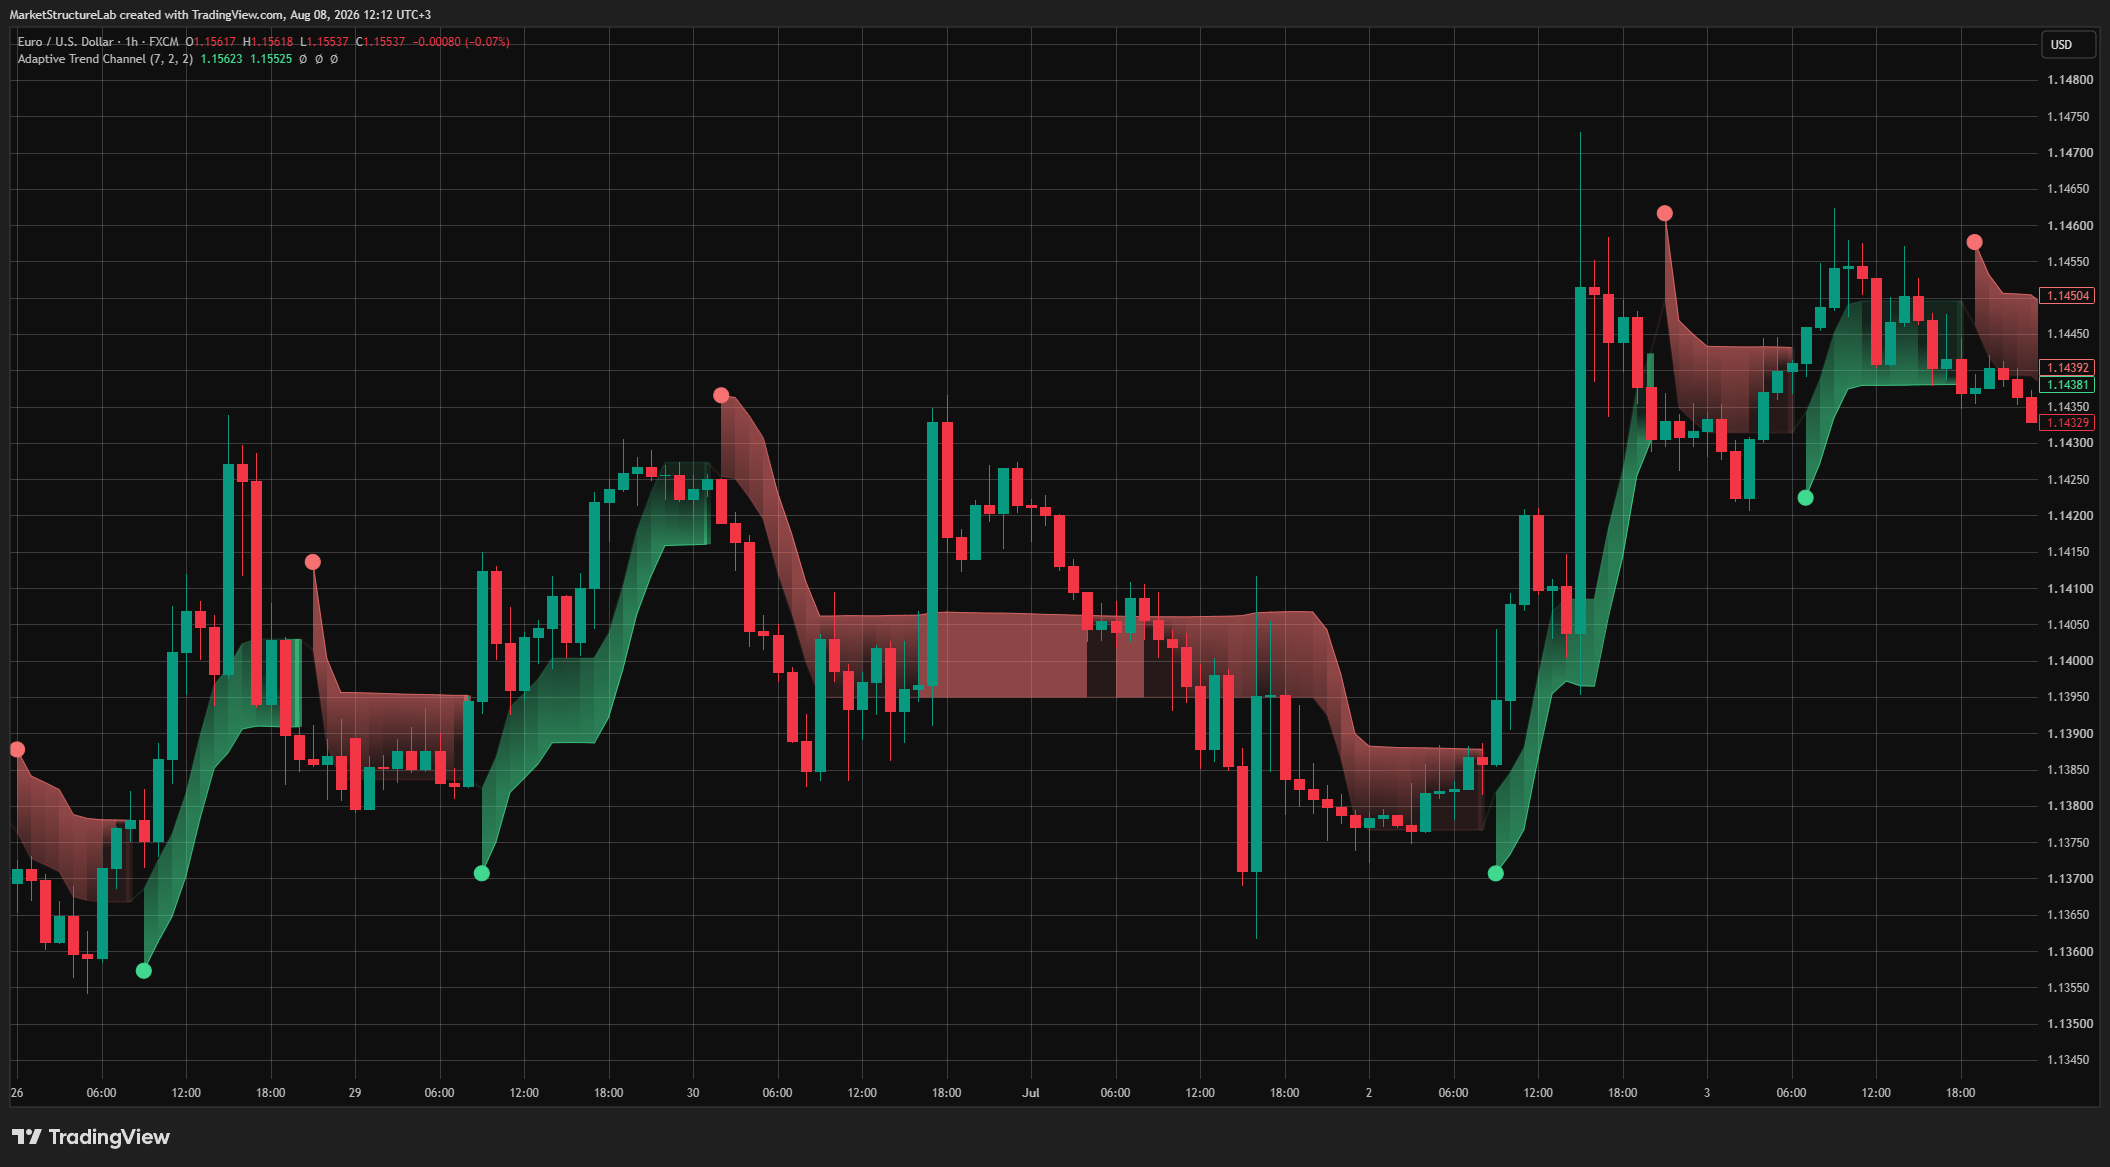This screenshot has width=2110, height=1167.
Task: Click the 1.13450 price axis label
Action: tap(2069, 1060)
